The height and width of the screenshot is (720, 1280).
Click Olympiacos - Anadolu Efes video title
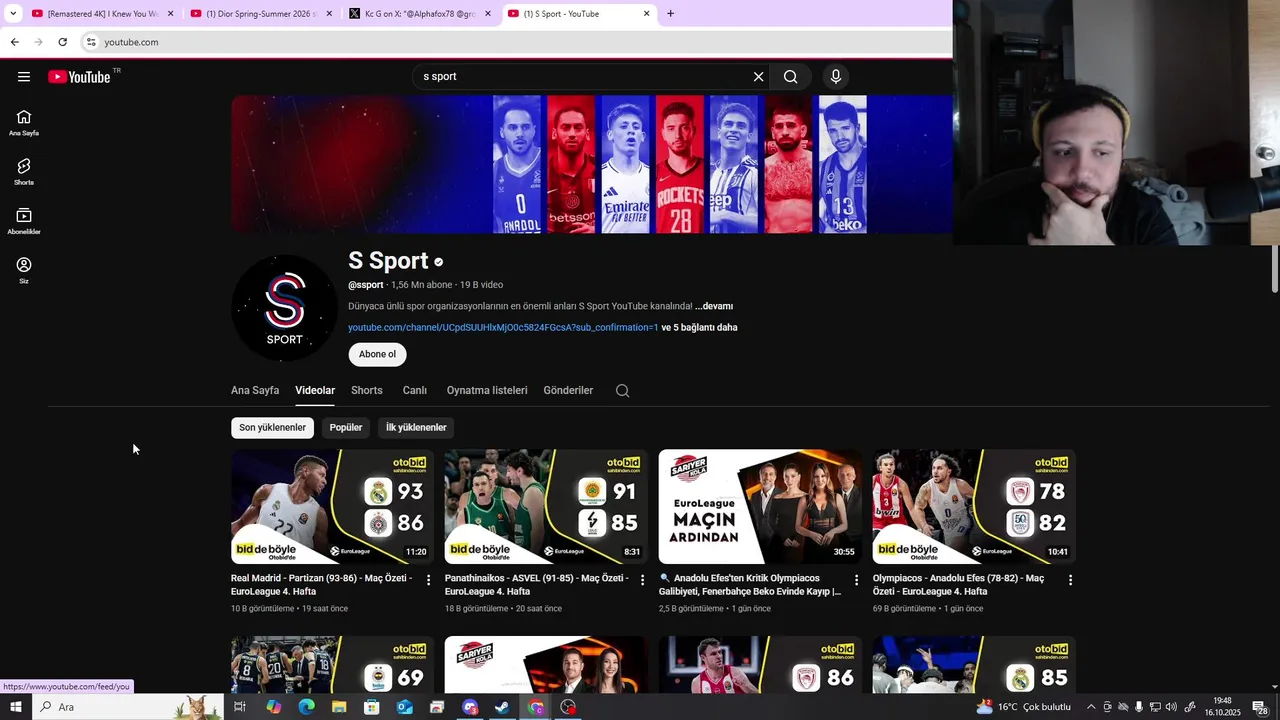[958, 585]
